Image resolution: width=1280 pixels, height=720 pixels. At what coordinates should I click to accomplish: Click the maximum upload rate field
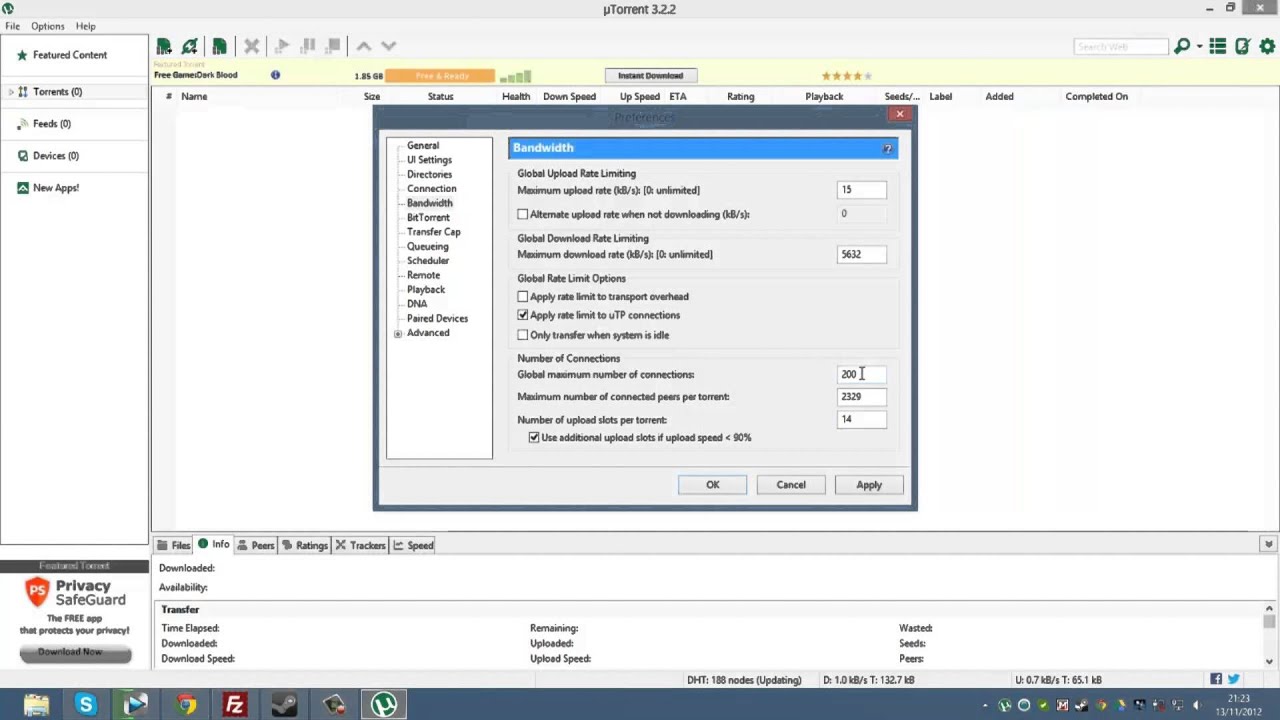click(x=861, y=190)
